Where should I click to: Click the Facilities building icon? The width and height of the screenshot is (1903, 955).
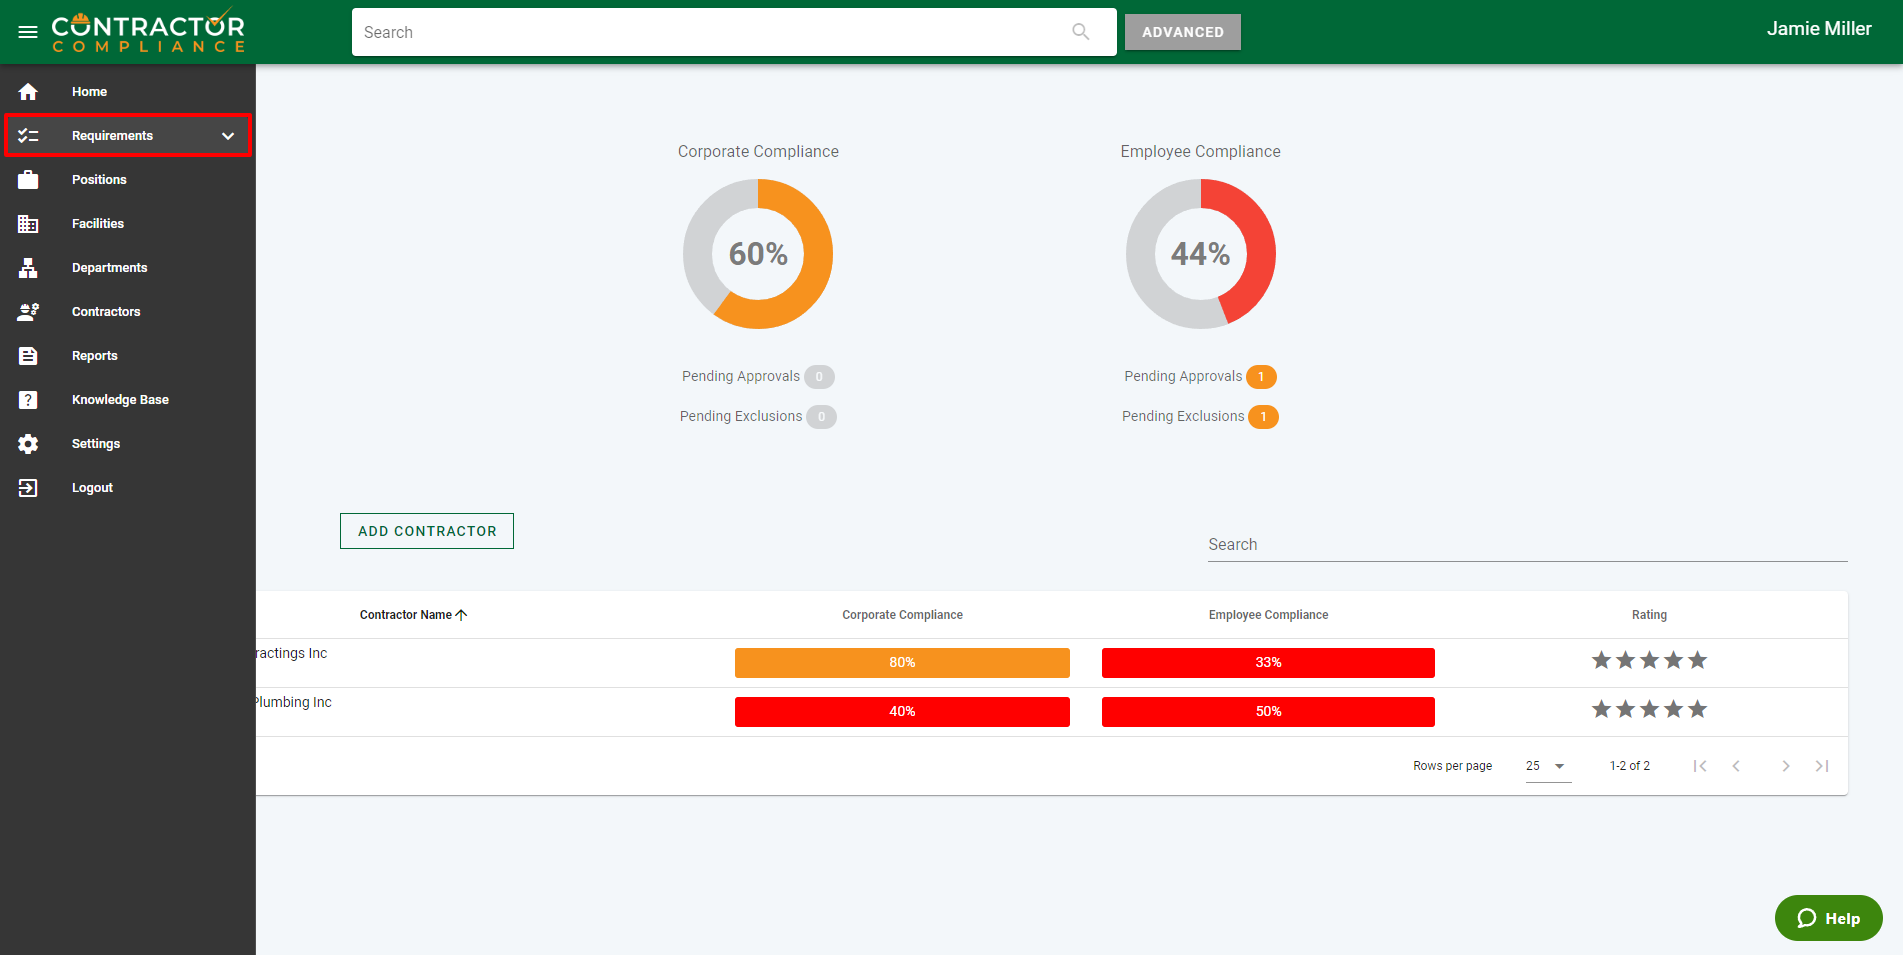28,224
